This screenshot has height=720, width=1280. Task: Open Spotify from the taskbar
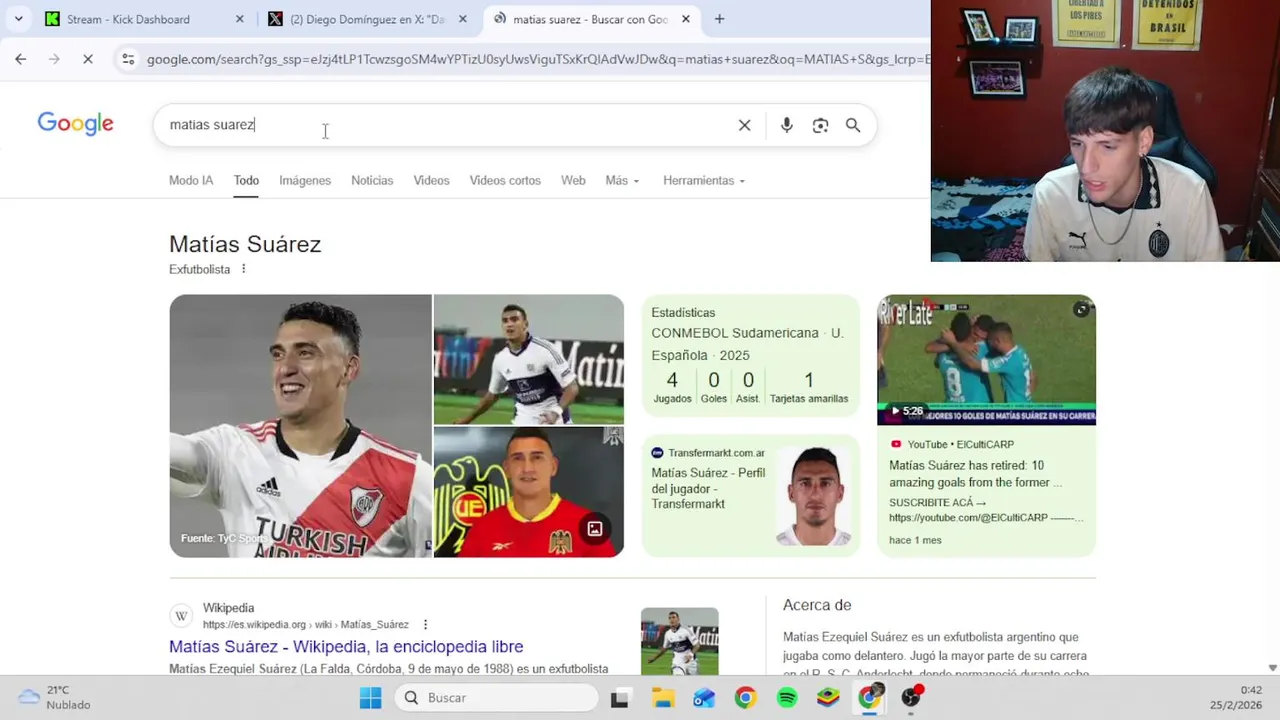click(787, 698)
